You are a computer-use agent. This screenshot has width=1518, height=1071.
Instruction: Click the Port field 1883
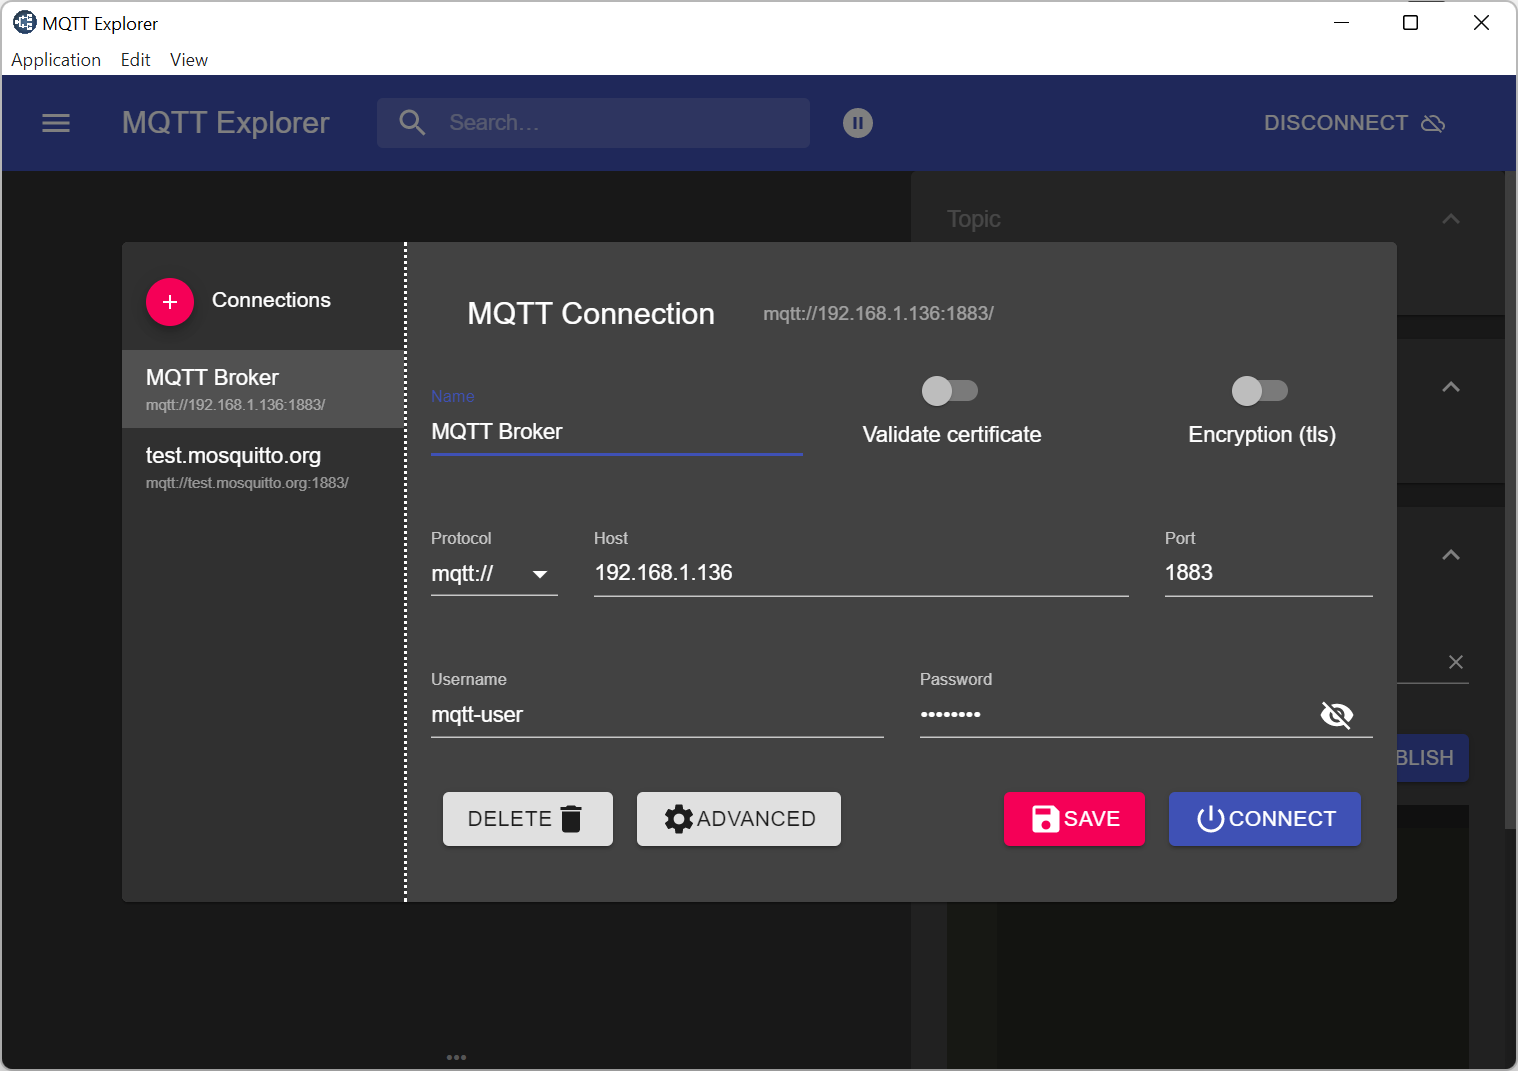coord(1268,573)
